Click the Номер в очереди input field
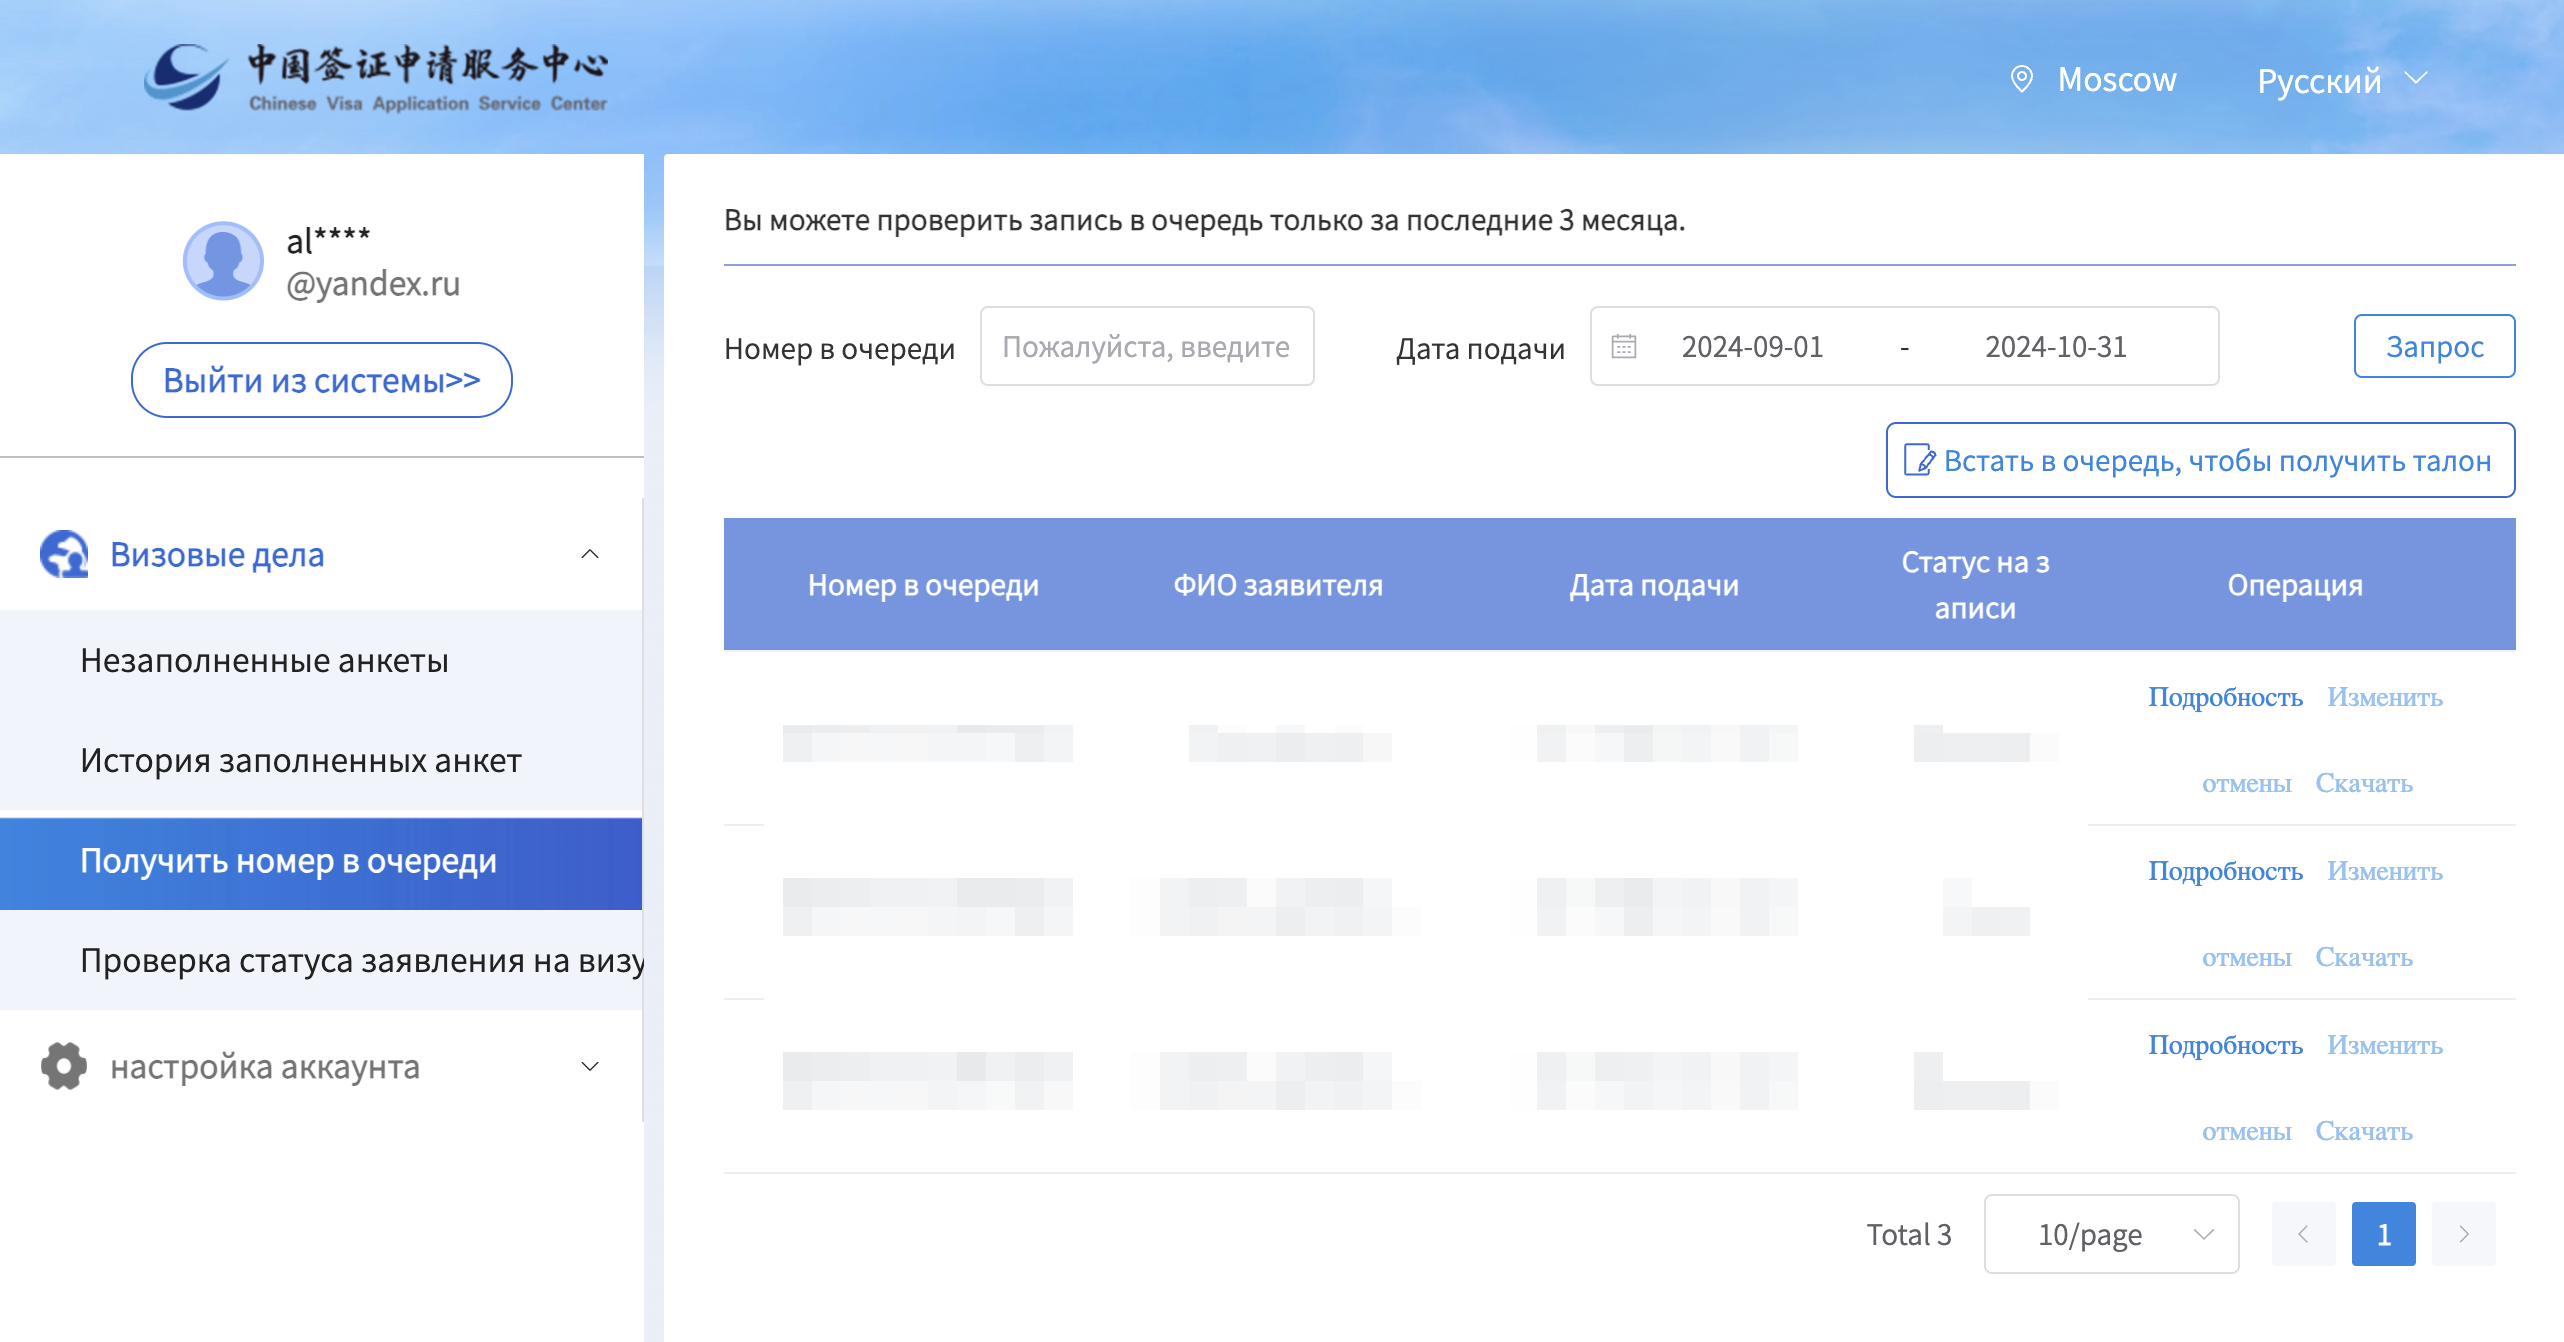The image size is (2564, 1342). click(x=1146, y=346)
